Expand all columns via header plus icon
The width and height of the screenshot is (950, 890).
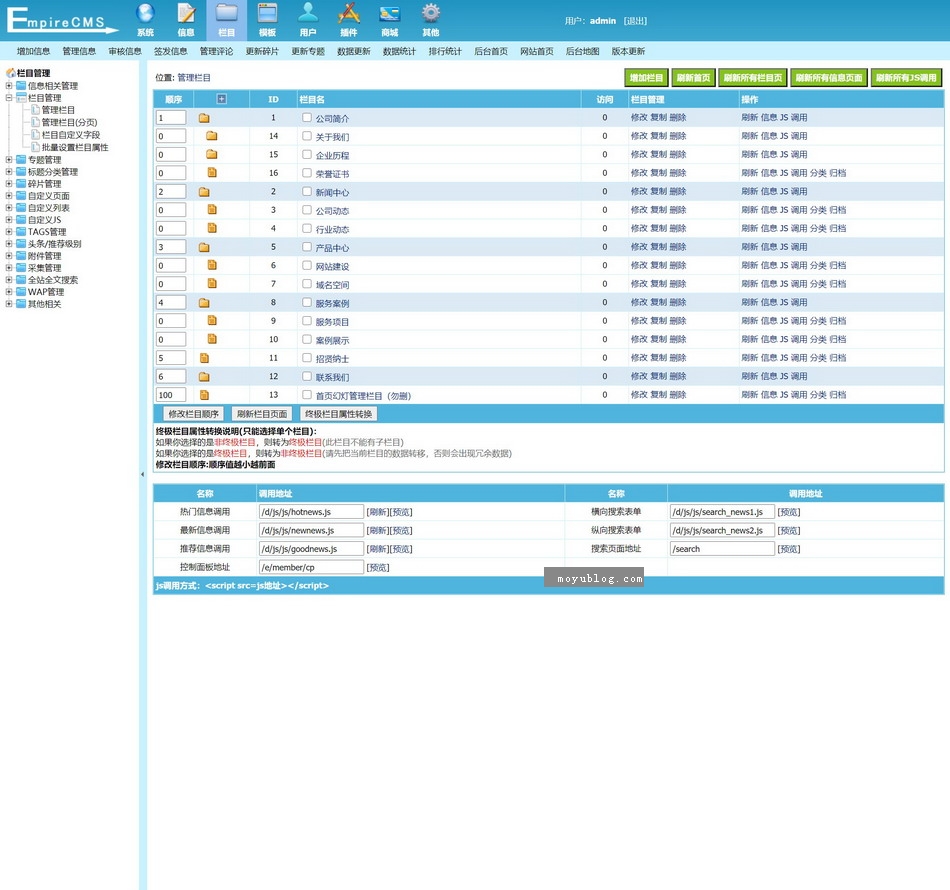point(222,99)
